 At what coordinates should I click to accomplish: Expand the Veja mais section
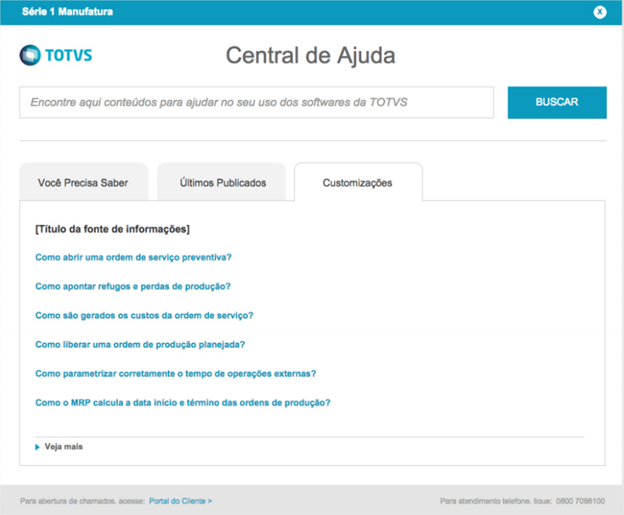click(x=59, y=447)
